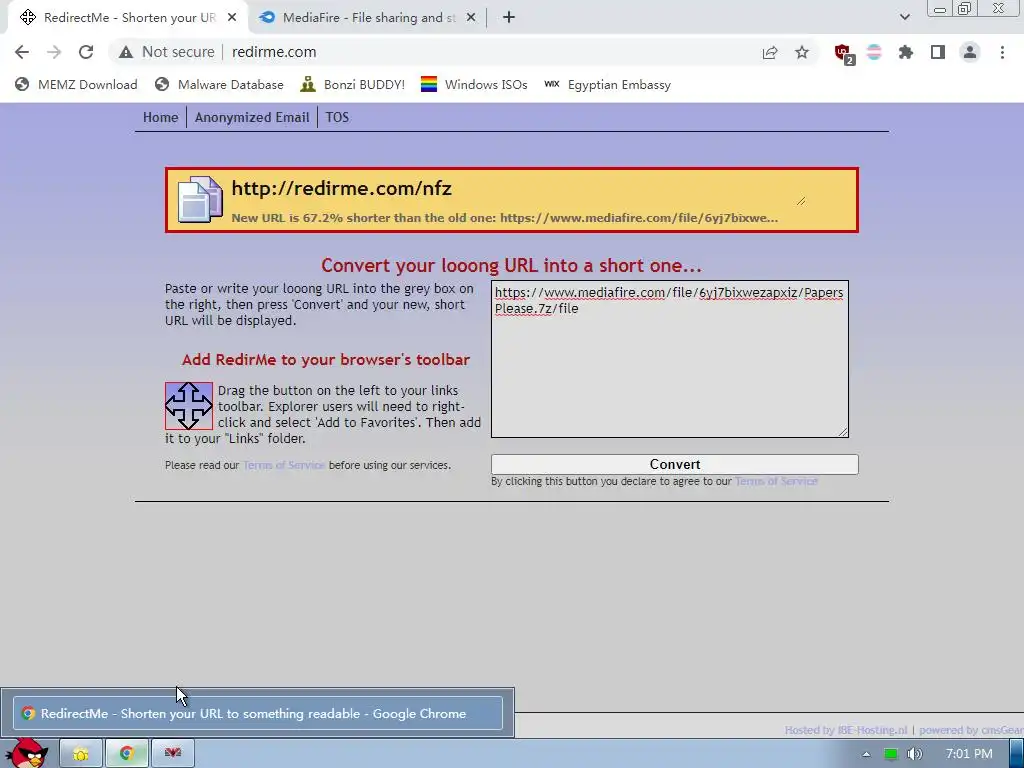
Task: Open the TOS menu item
Action: click(x=337, y=118)
